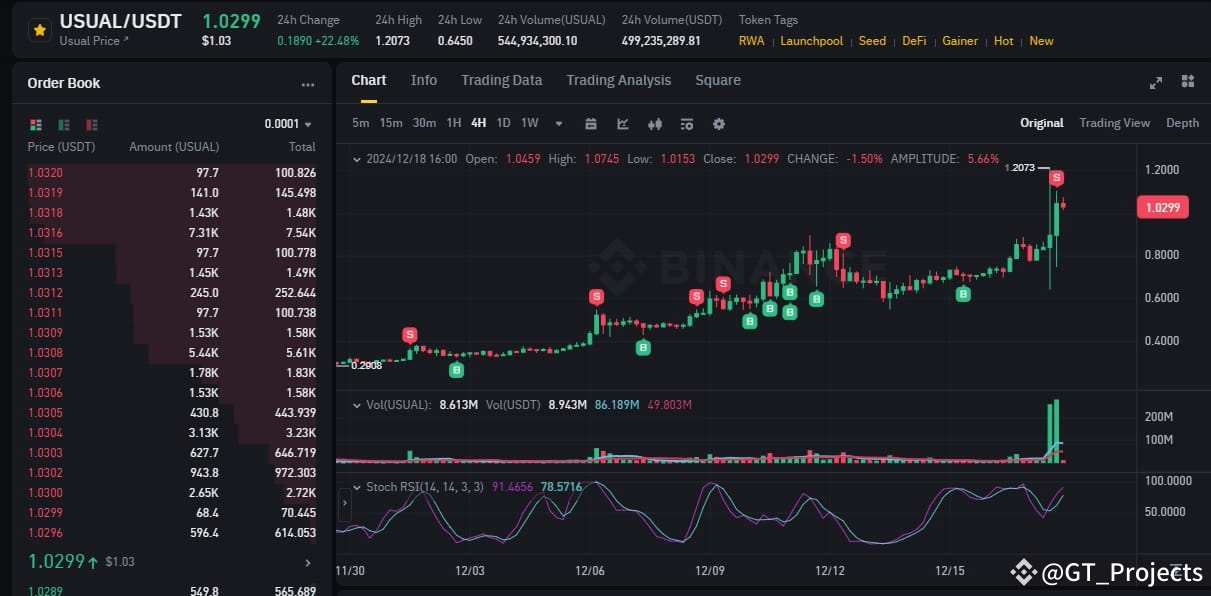Open the extra timeframe dropdown arrow
The image size is (1211, 596).
click(557, 123)
